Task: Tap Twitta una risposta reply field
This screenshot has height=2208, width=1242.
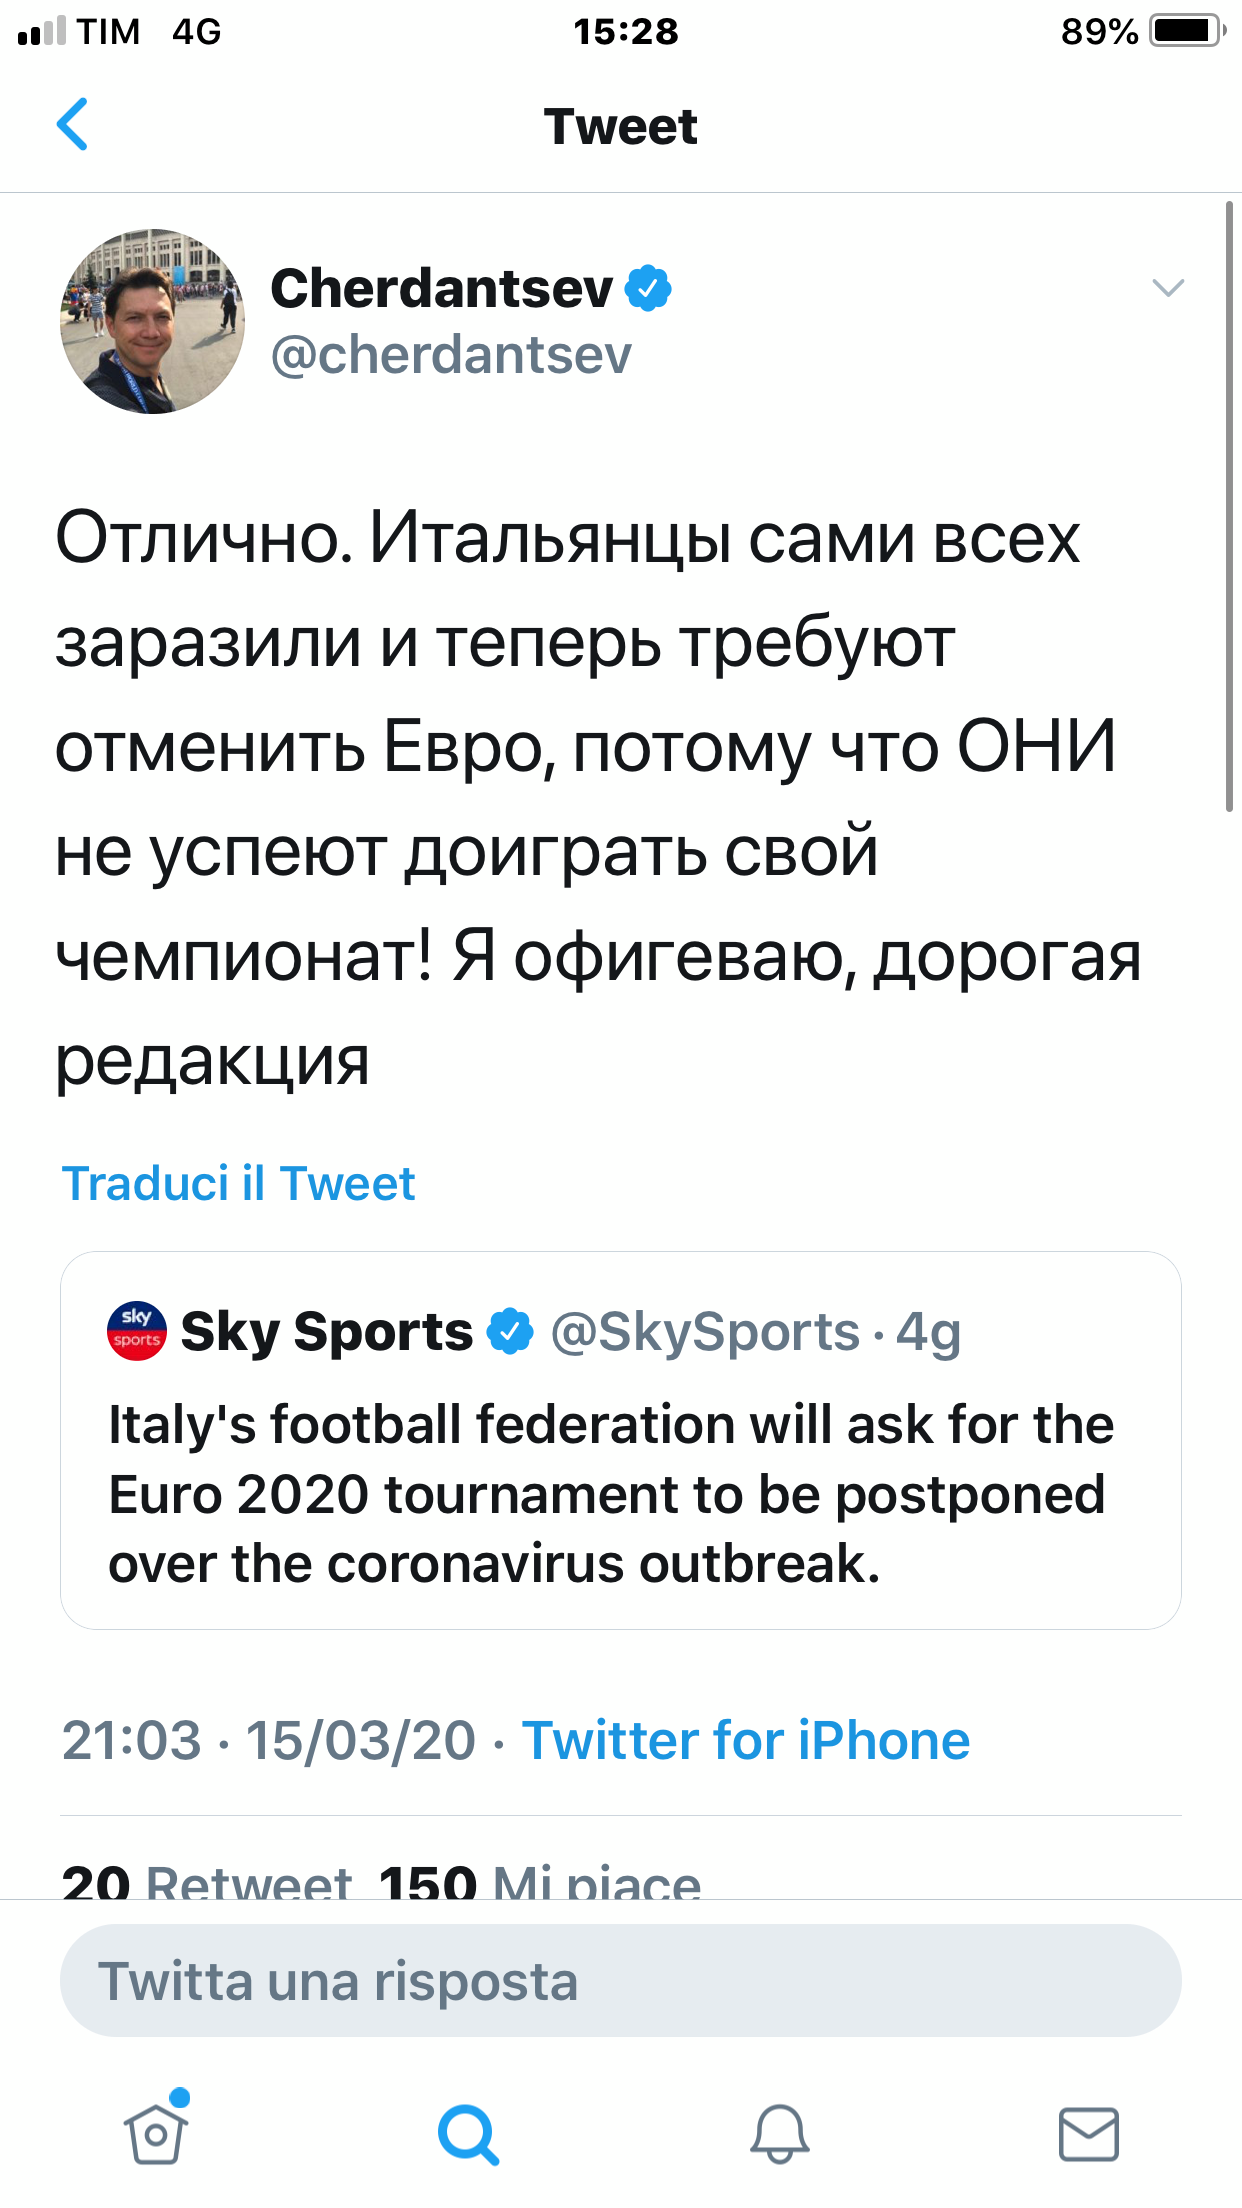Action: point(620,1981)
